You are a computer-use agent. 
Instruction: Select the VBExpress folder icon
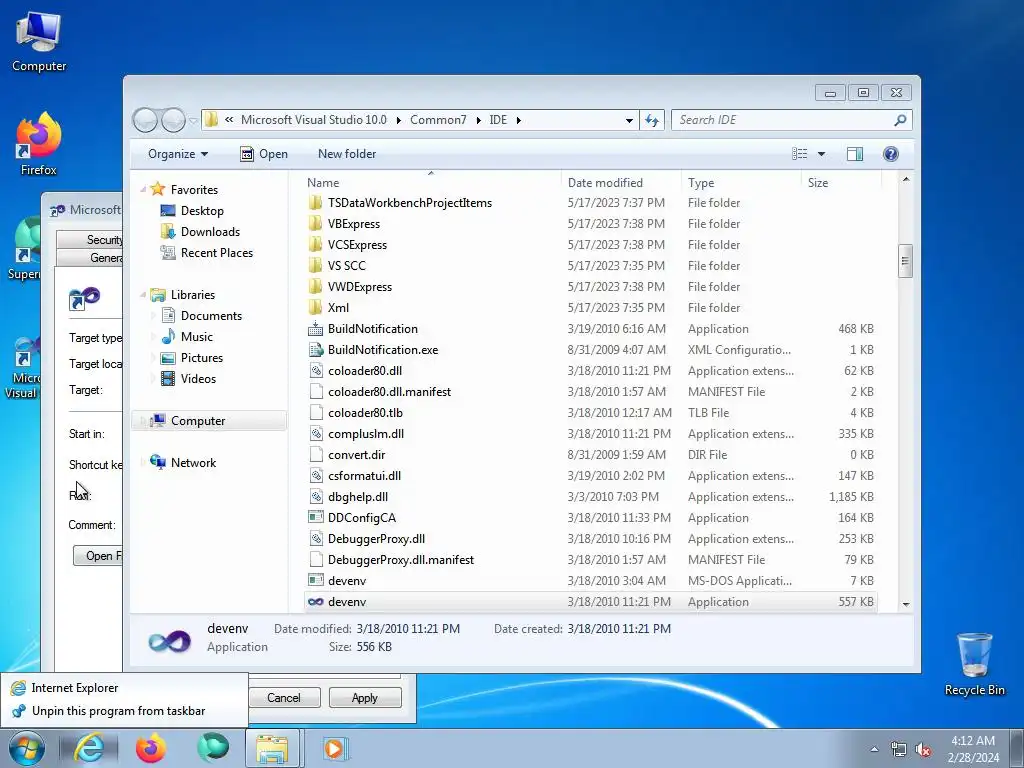coord(315,224)
